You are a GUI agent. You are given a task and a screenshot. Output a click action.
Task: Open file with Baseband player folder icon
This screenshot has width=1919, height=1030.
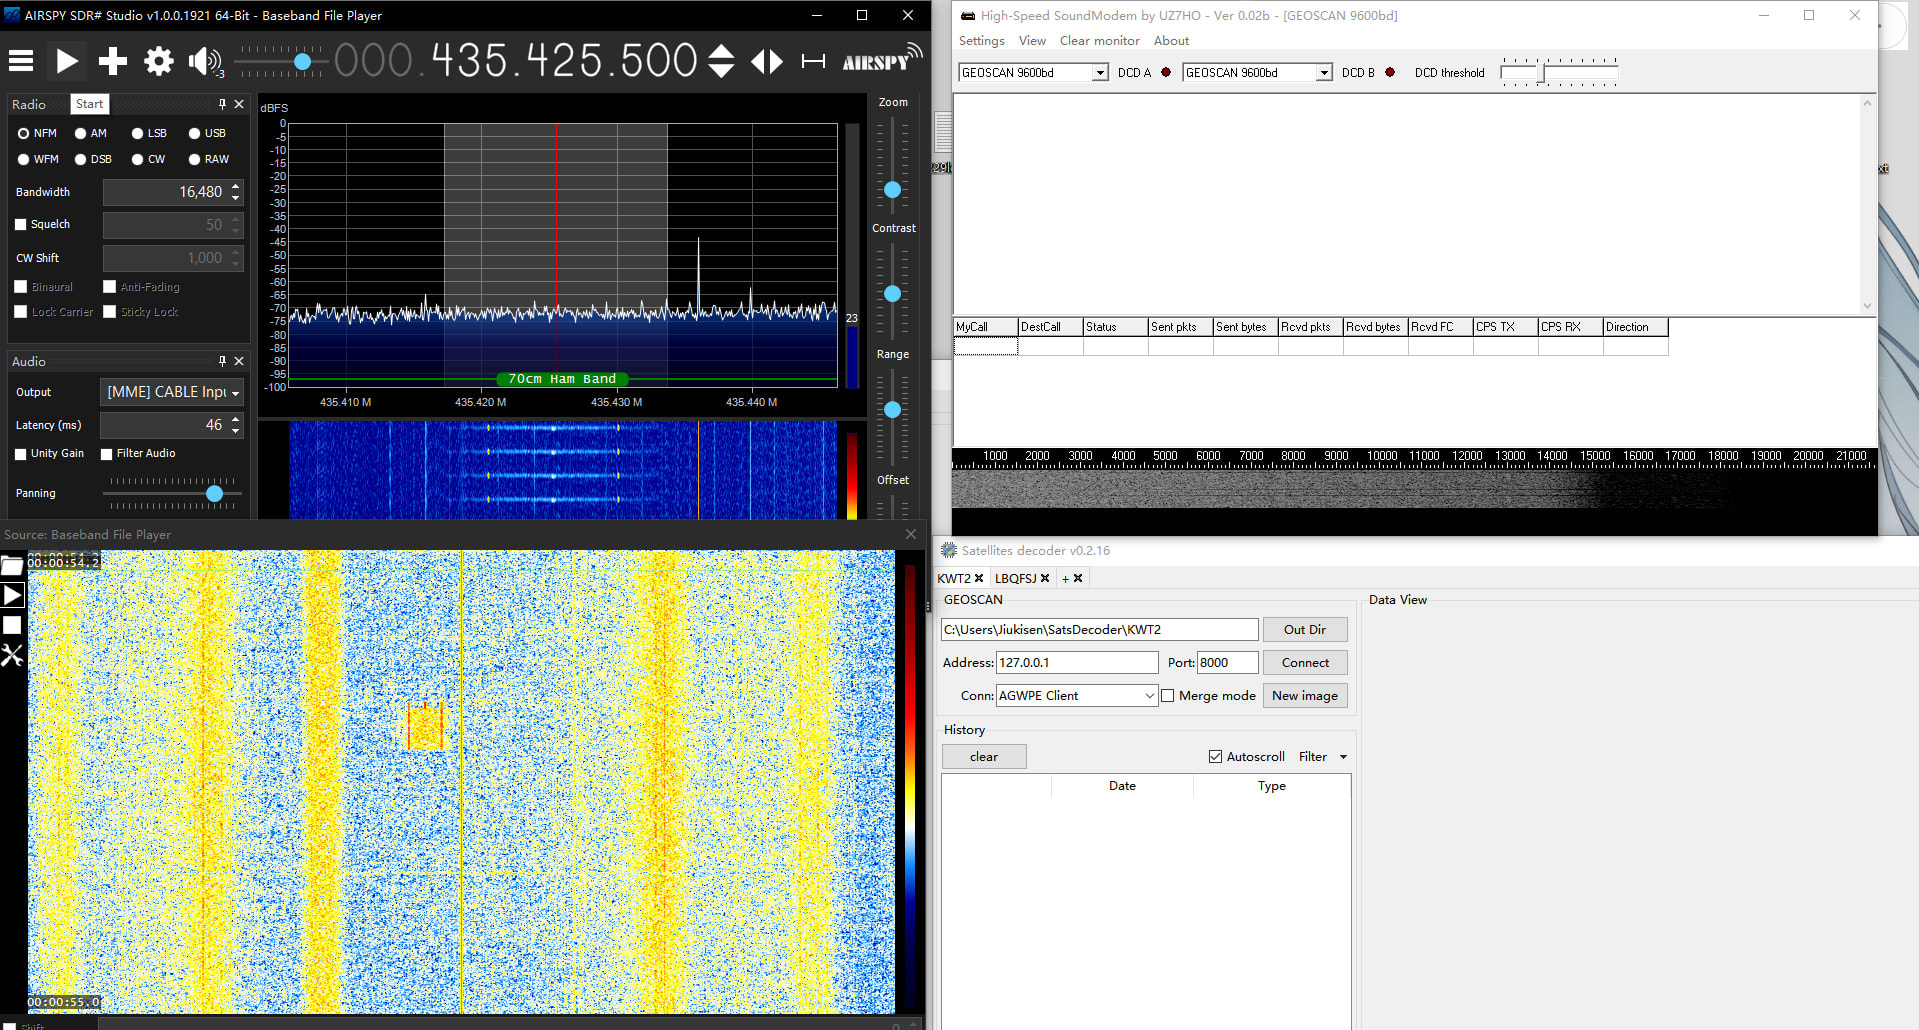pyautogui.click(x=12, y=567)
